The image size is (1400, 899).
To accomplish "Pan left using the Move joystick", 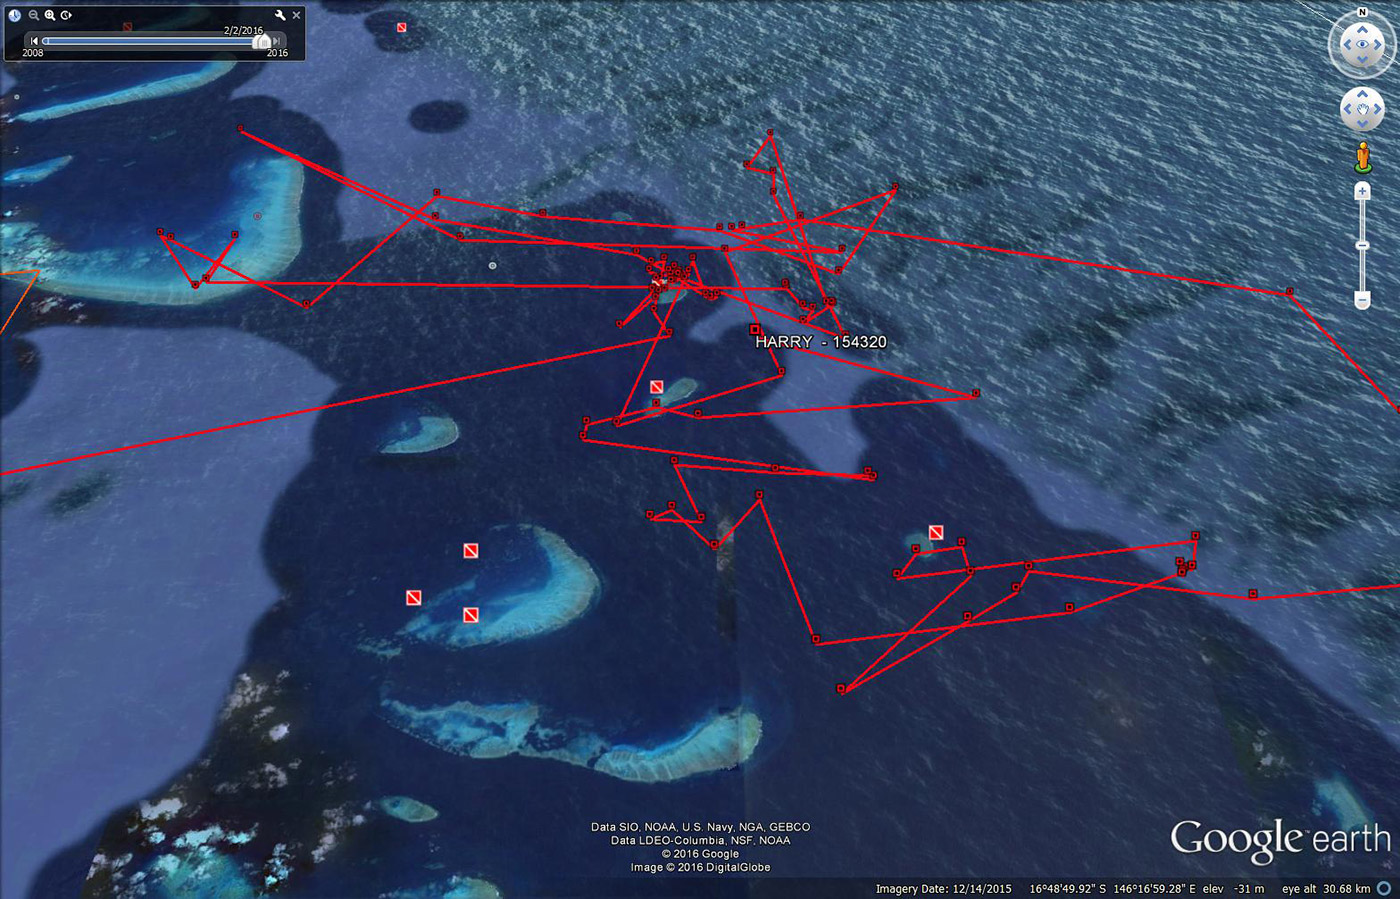I will [1347, 108].
